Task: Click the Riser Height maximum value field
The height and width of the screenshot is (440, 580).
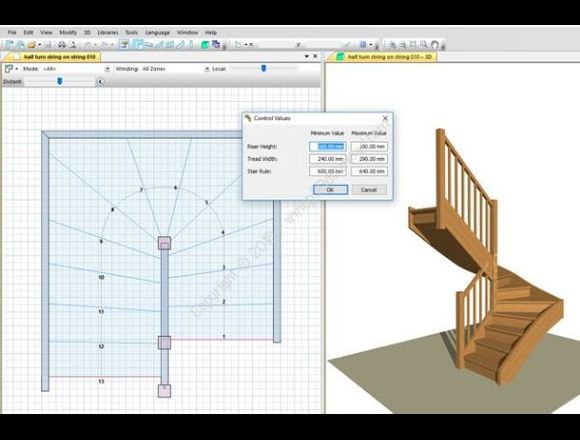Action: [x=369, y=146]
